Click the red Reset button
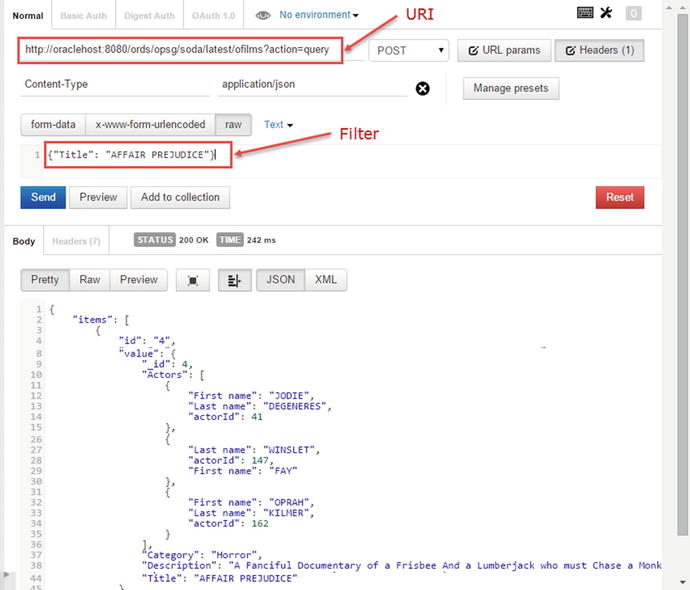 [x=620, y=197]
